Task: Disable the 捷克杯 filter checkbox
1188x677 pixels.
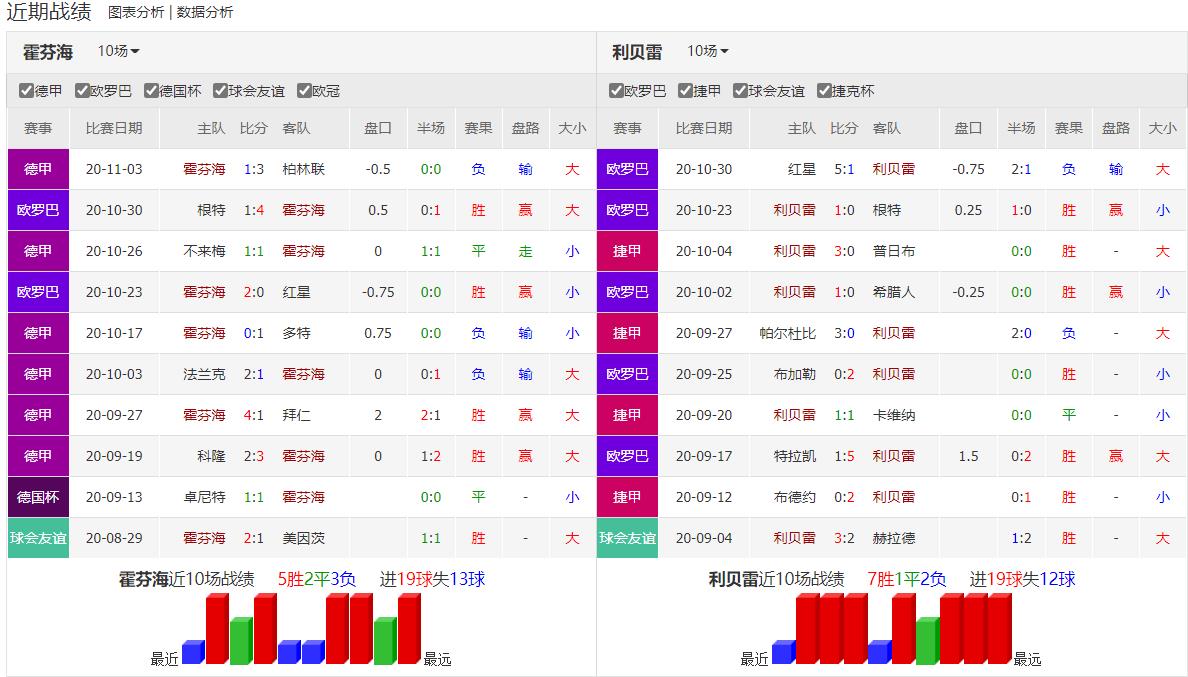Action: pos(825,91)
